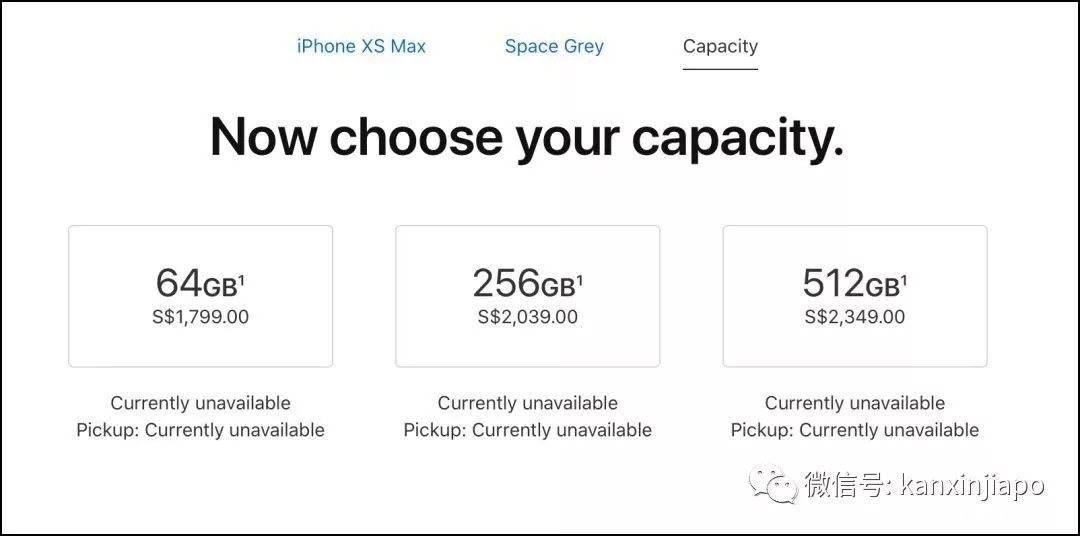This screenshot has width=1080, height=536.
Task: Click the S$2,349.00 price
Action: click(x=855, y=318)
